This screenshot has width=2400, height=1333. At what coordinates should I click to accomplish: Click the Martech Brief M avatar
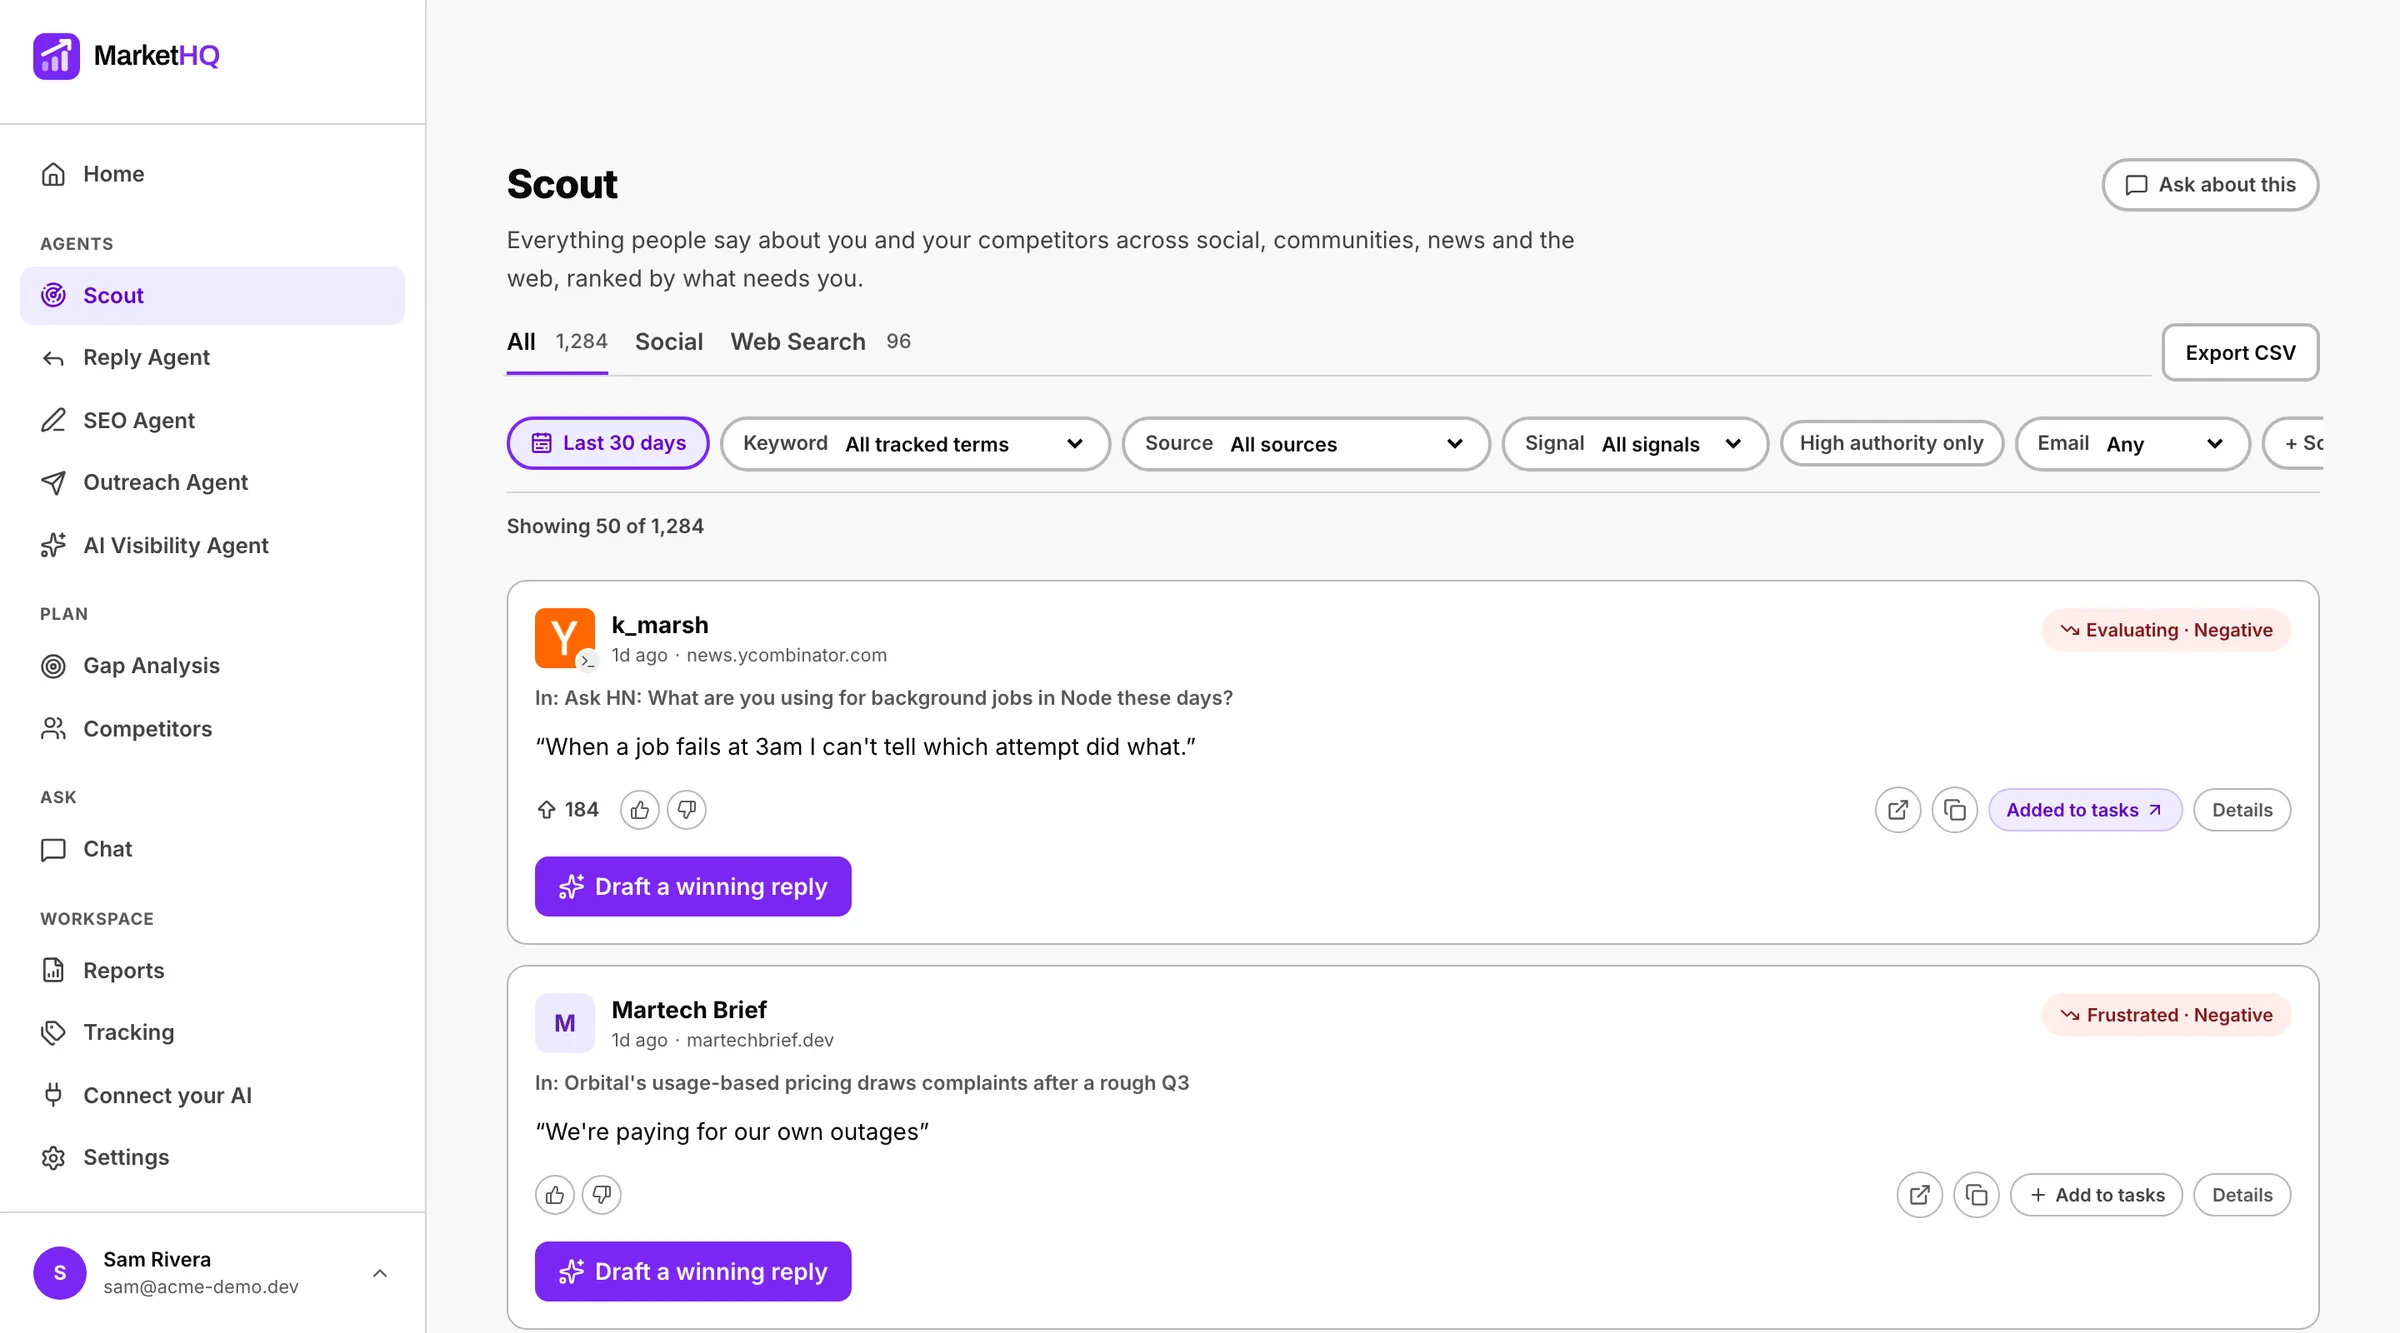click(x=565, y=1023)
